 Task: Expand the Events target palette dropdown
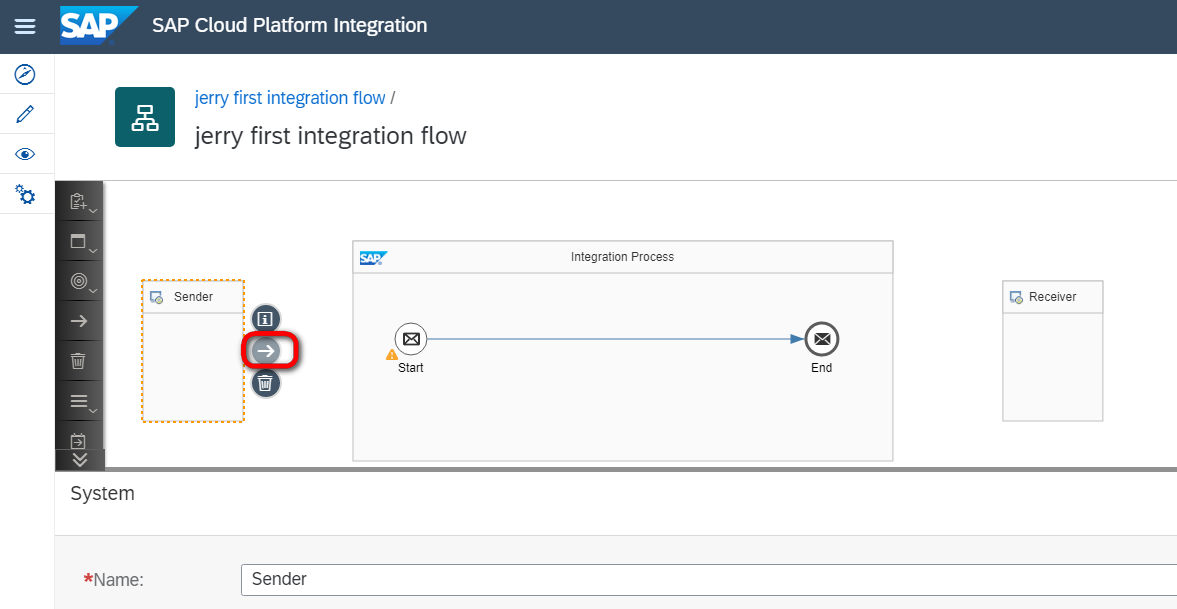click(x=80, y=282)
